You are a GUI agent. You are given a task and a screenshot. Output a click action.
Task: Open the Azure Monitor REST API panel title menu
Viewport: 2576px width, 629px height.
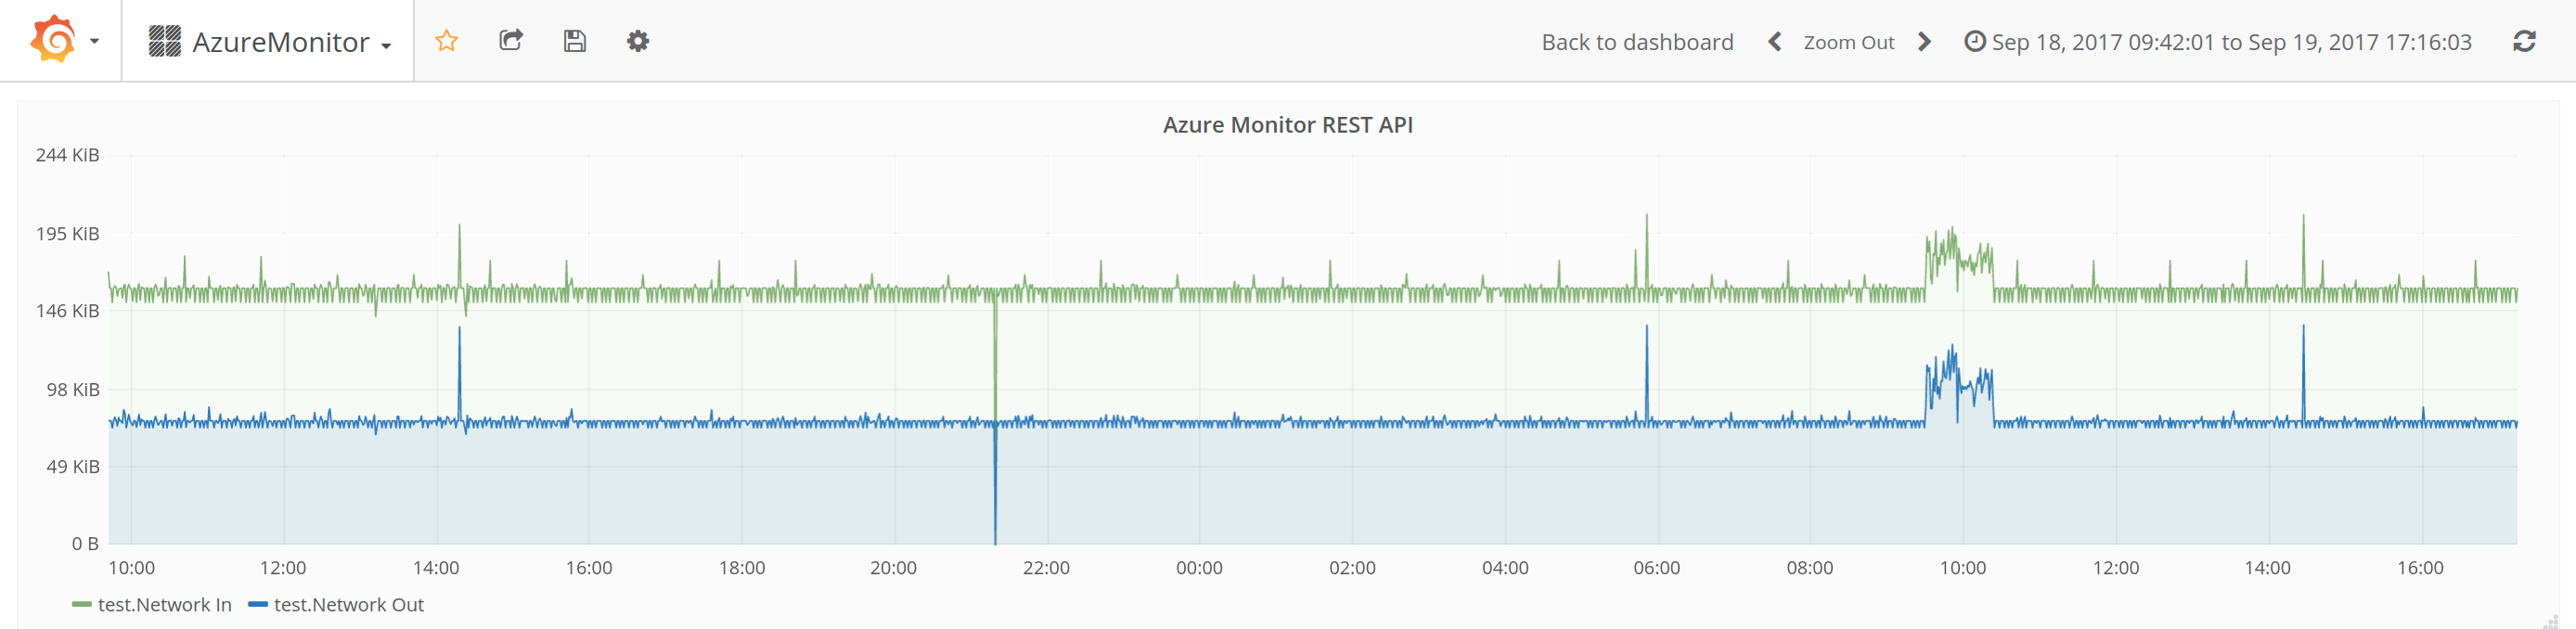click(1287, 125)
